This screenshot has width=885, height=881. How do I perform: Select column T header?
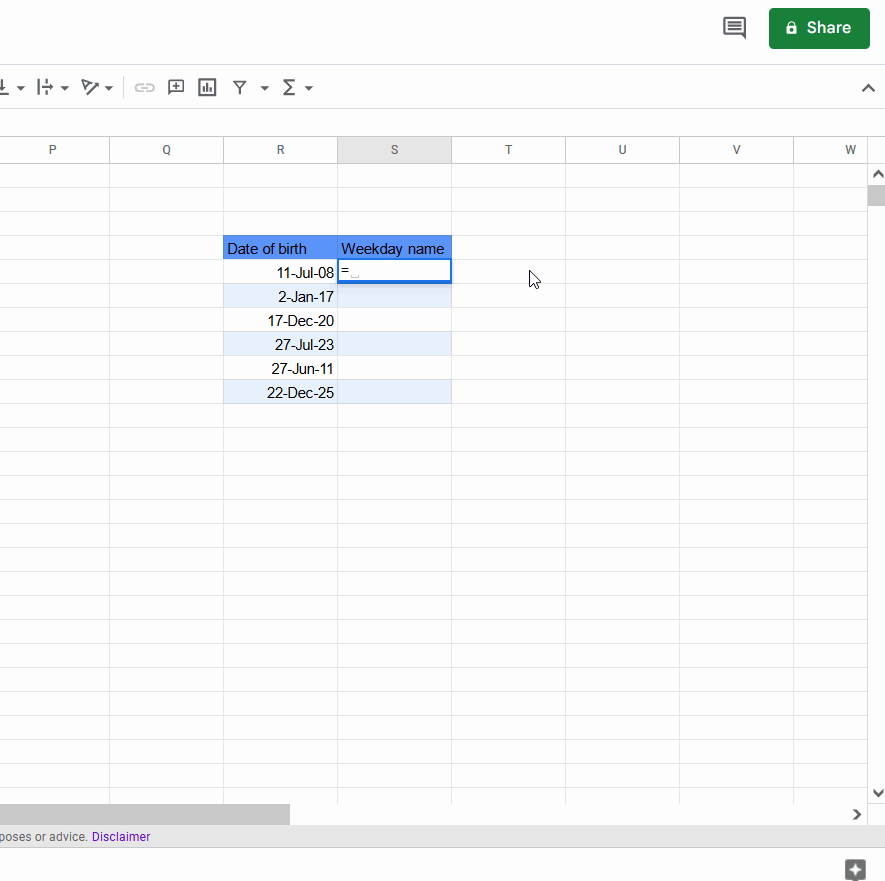pos(508,150)
